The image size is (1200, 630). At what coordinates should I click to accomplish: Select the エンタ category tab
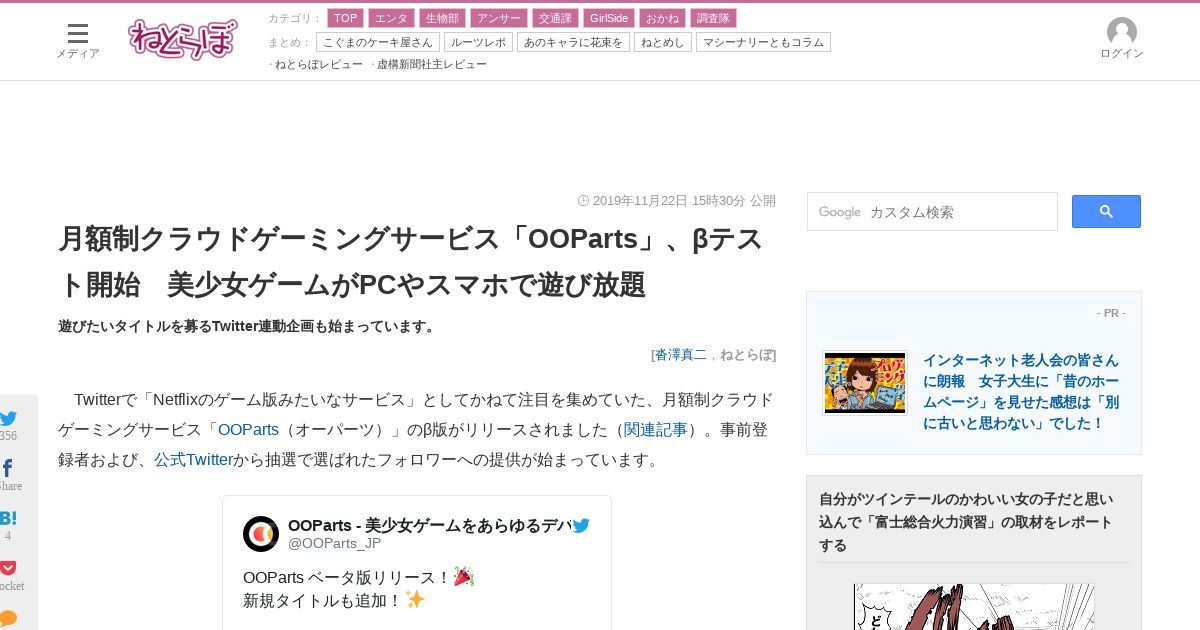(391, 18)
